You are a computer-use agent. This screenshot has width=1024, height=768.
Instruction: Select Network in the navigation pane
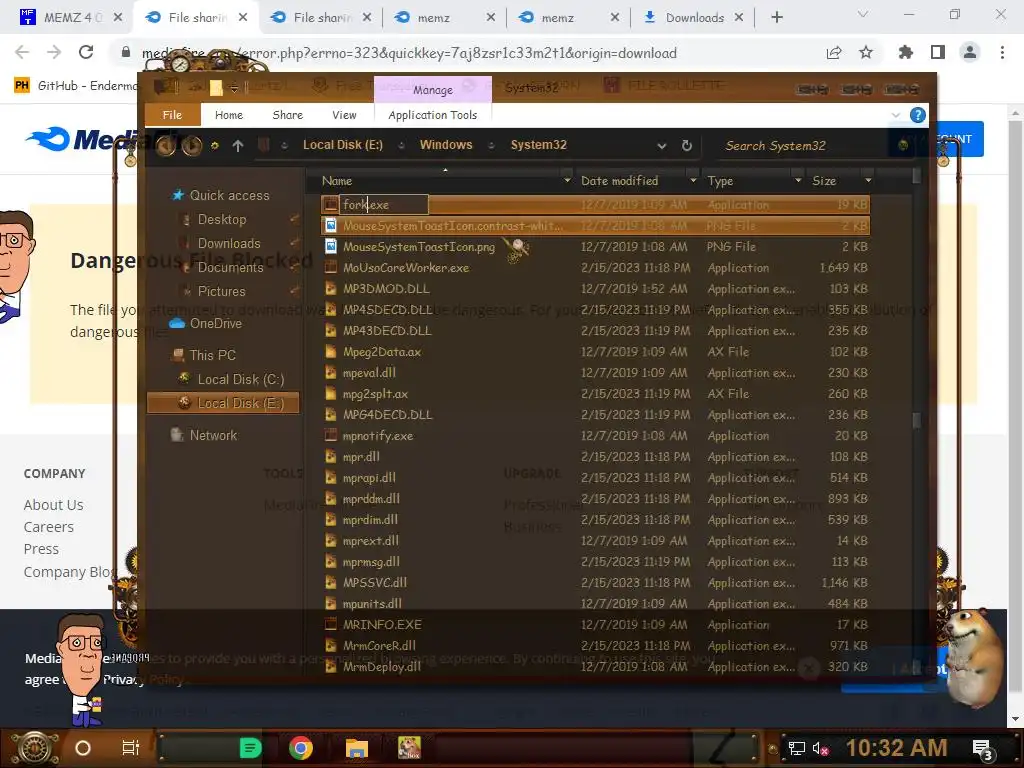[x=213, y=435]
